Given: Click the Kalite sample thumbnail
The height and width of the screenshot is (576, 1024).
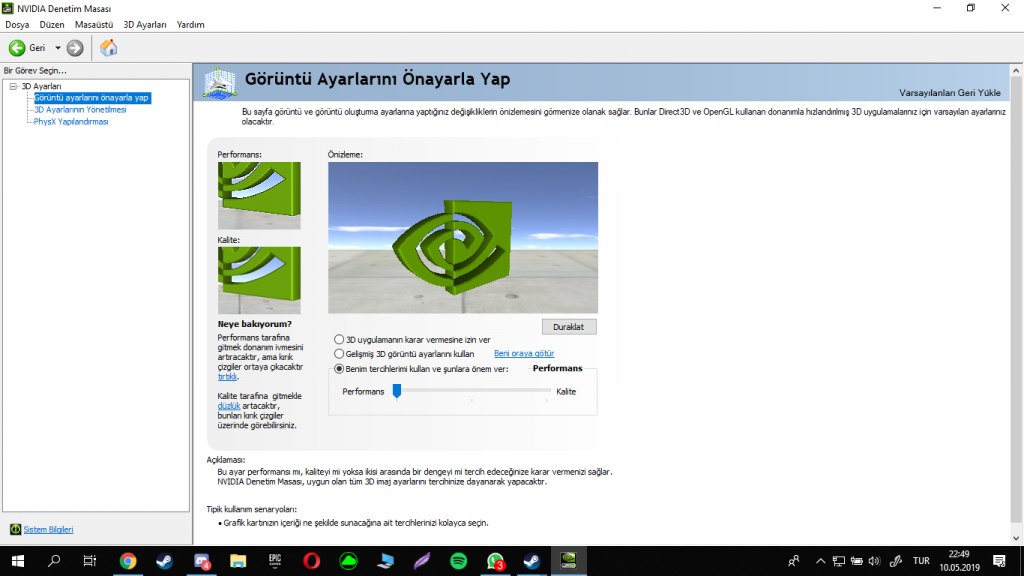Looking at the screenshot, I should coord(259,280).
